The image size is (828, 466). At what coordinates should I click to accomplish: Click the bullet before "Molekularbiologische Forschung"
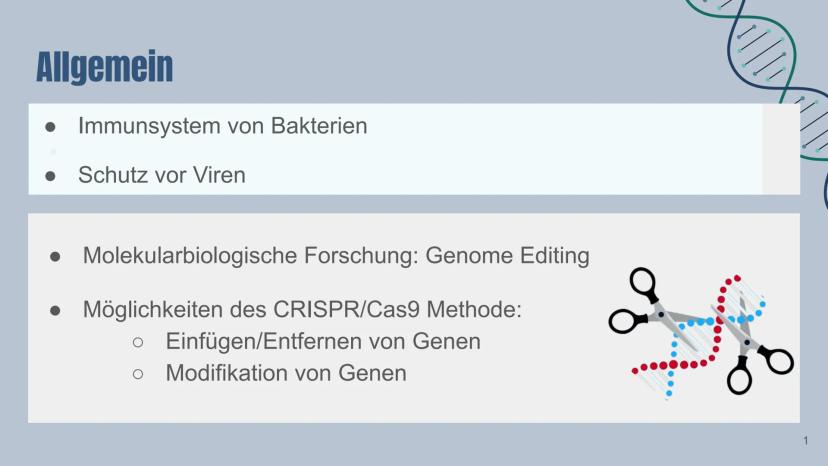pos(56,256)
